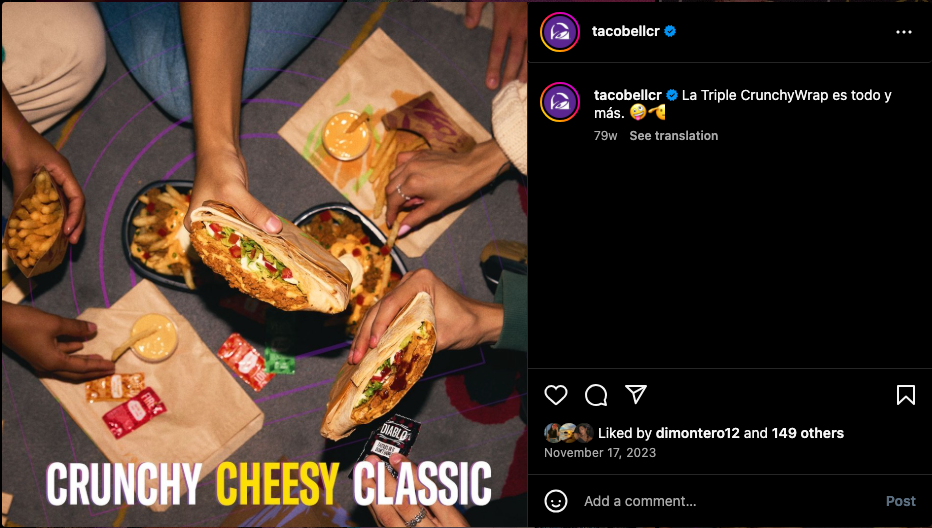
Task: Open the three-dot more options menu
Action: [x=903, y=32]
